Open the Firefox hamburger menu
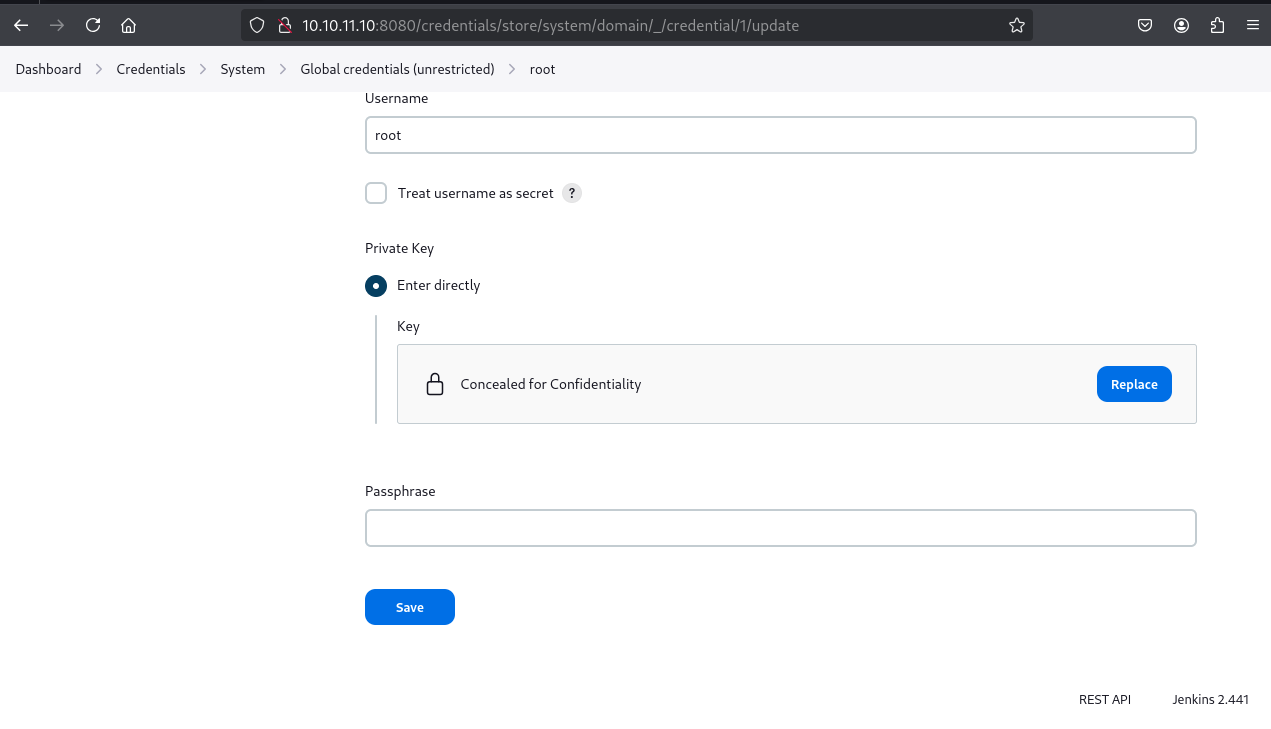This screenshot has height=729, width=1271. (x=1251, y=26)
